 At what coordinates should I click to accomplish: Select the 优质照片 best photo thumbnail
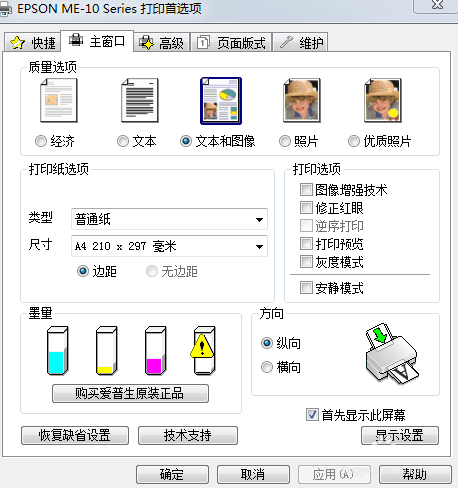383,101
